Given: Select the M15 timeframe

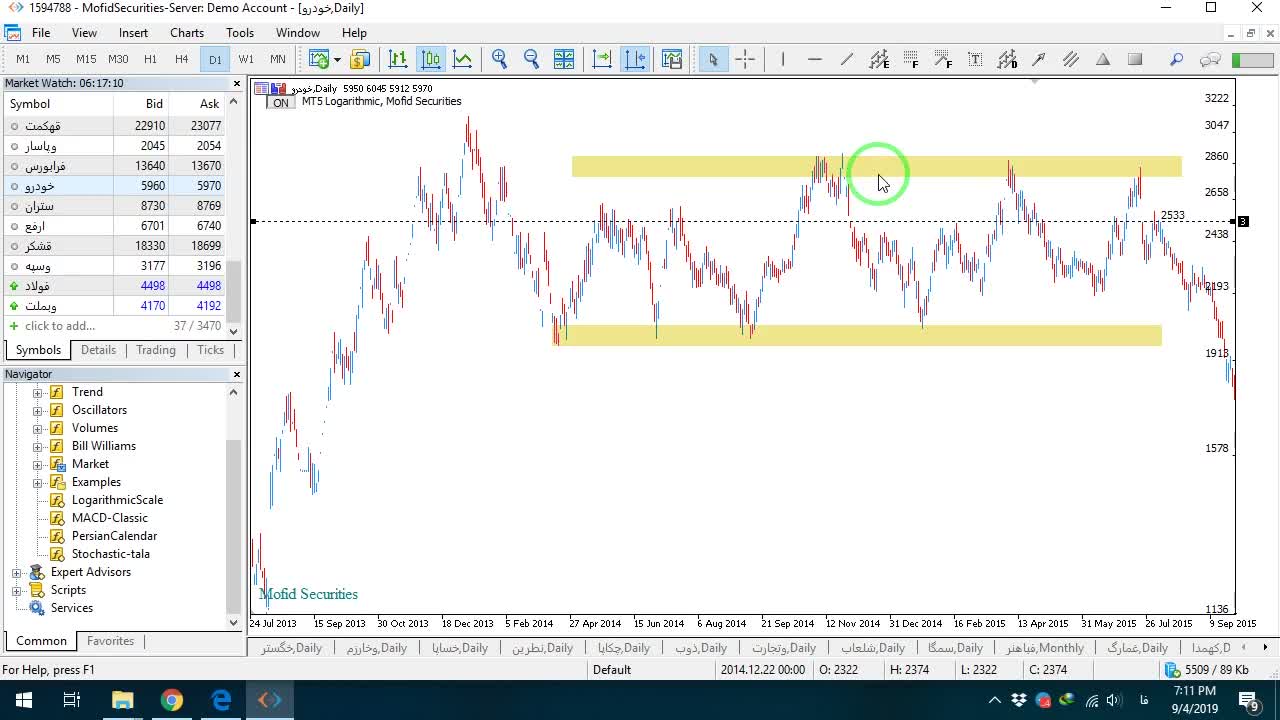Looking at the screenshot, I should pos(86,60).
